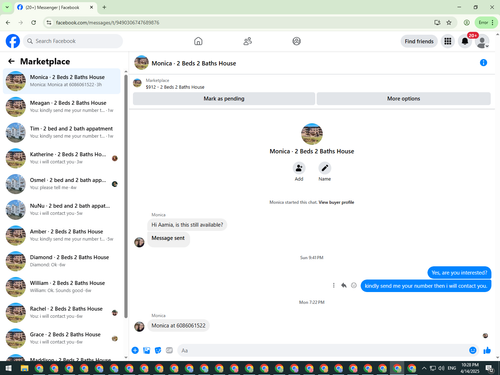Attach a file using the photo icon
Image resolution: width=500 pixels, height=375 pixels.
coord(146,350)
